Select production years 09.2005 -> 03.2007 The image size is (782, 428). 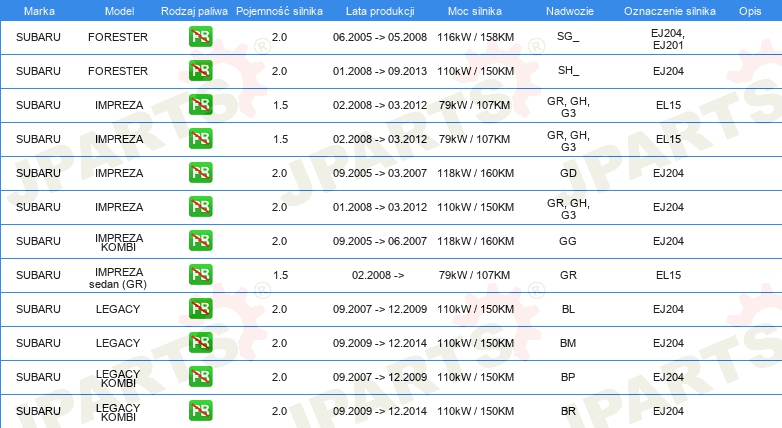click(380, 173)
